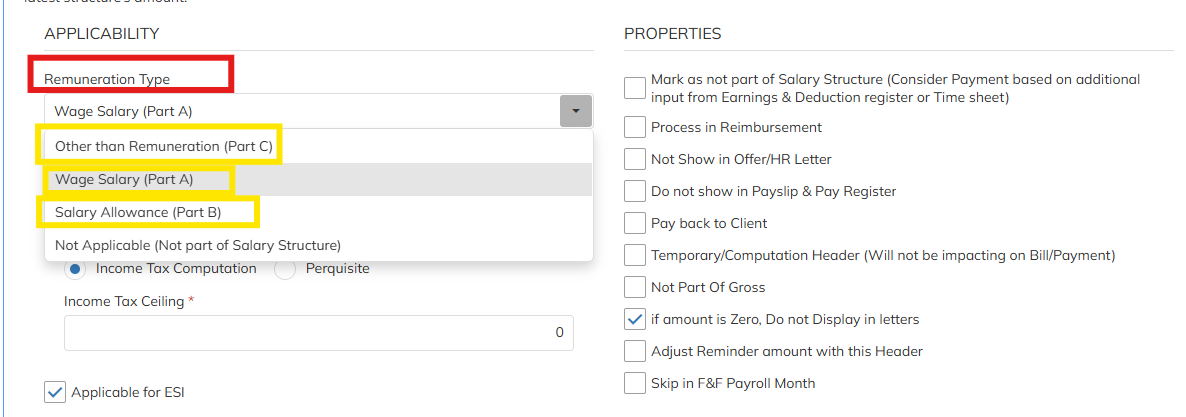Choose Wage Salary (Part A) option
Viewport: 1186px width, 417px height.
pyautogui.click(x=124, y=180)
